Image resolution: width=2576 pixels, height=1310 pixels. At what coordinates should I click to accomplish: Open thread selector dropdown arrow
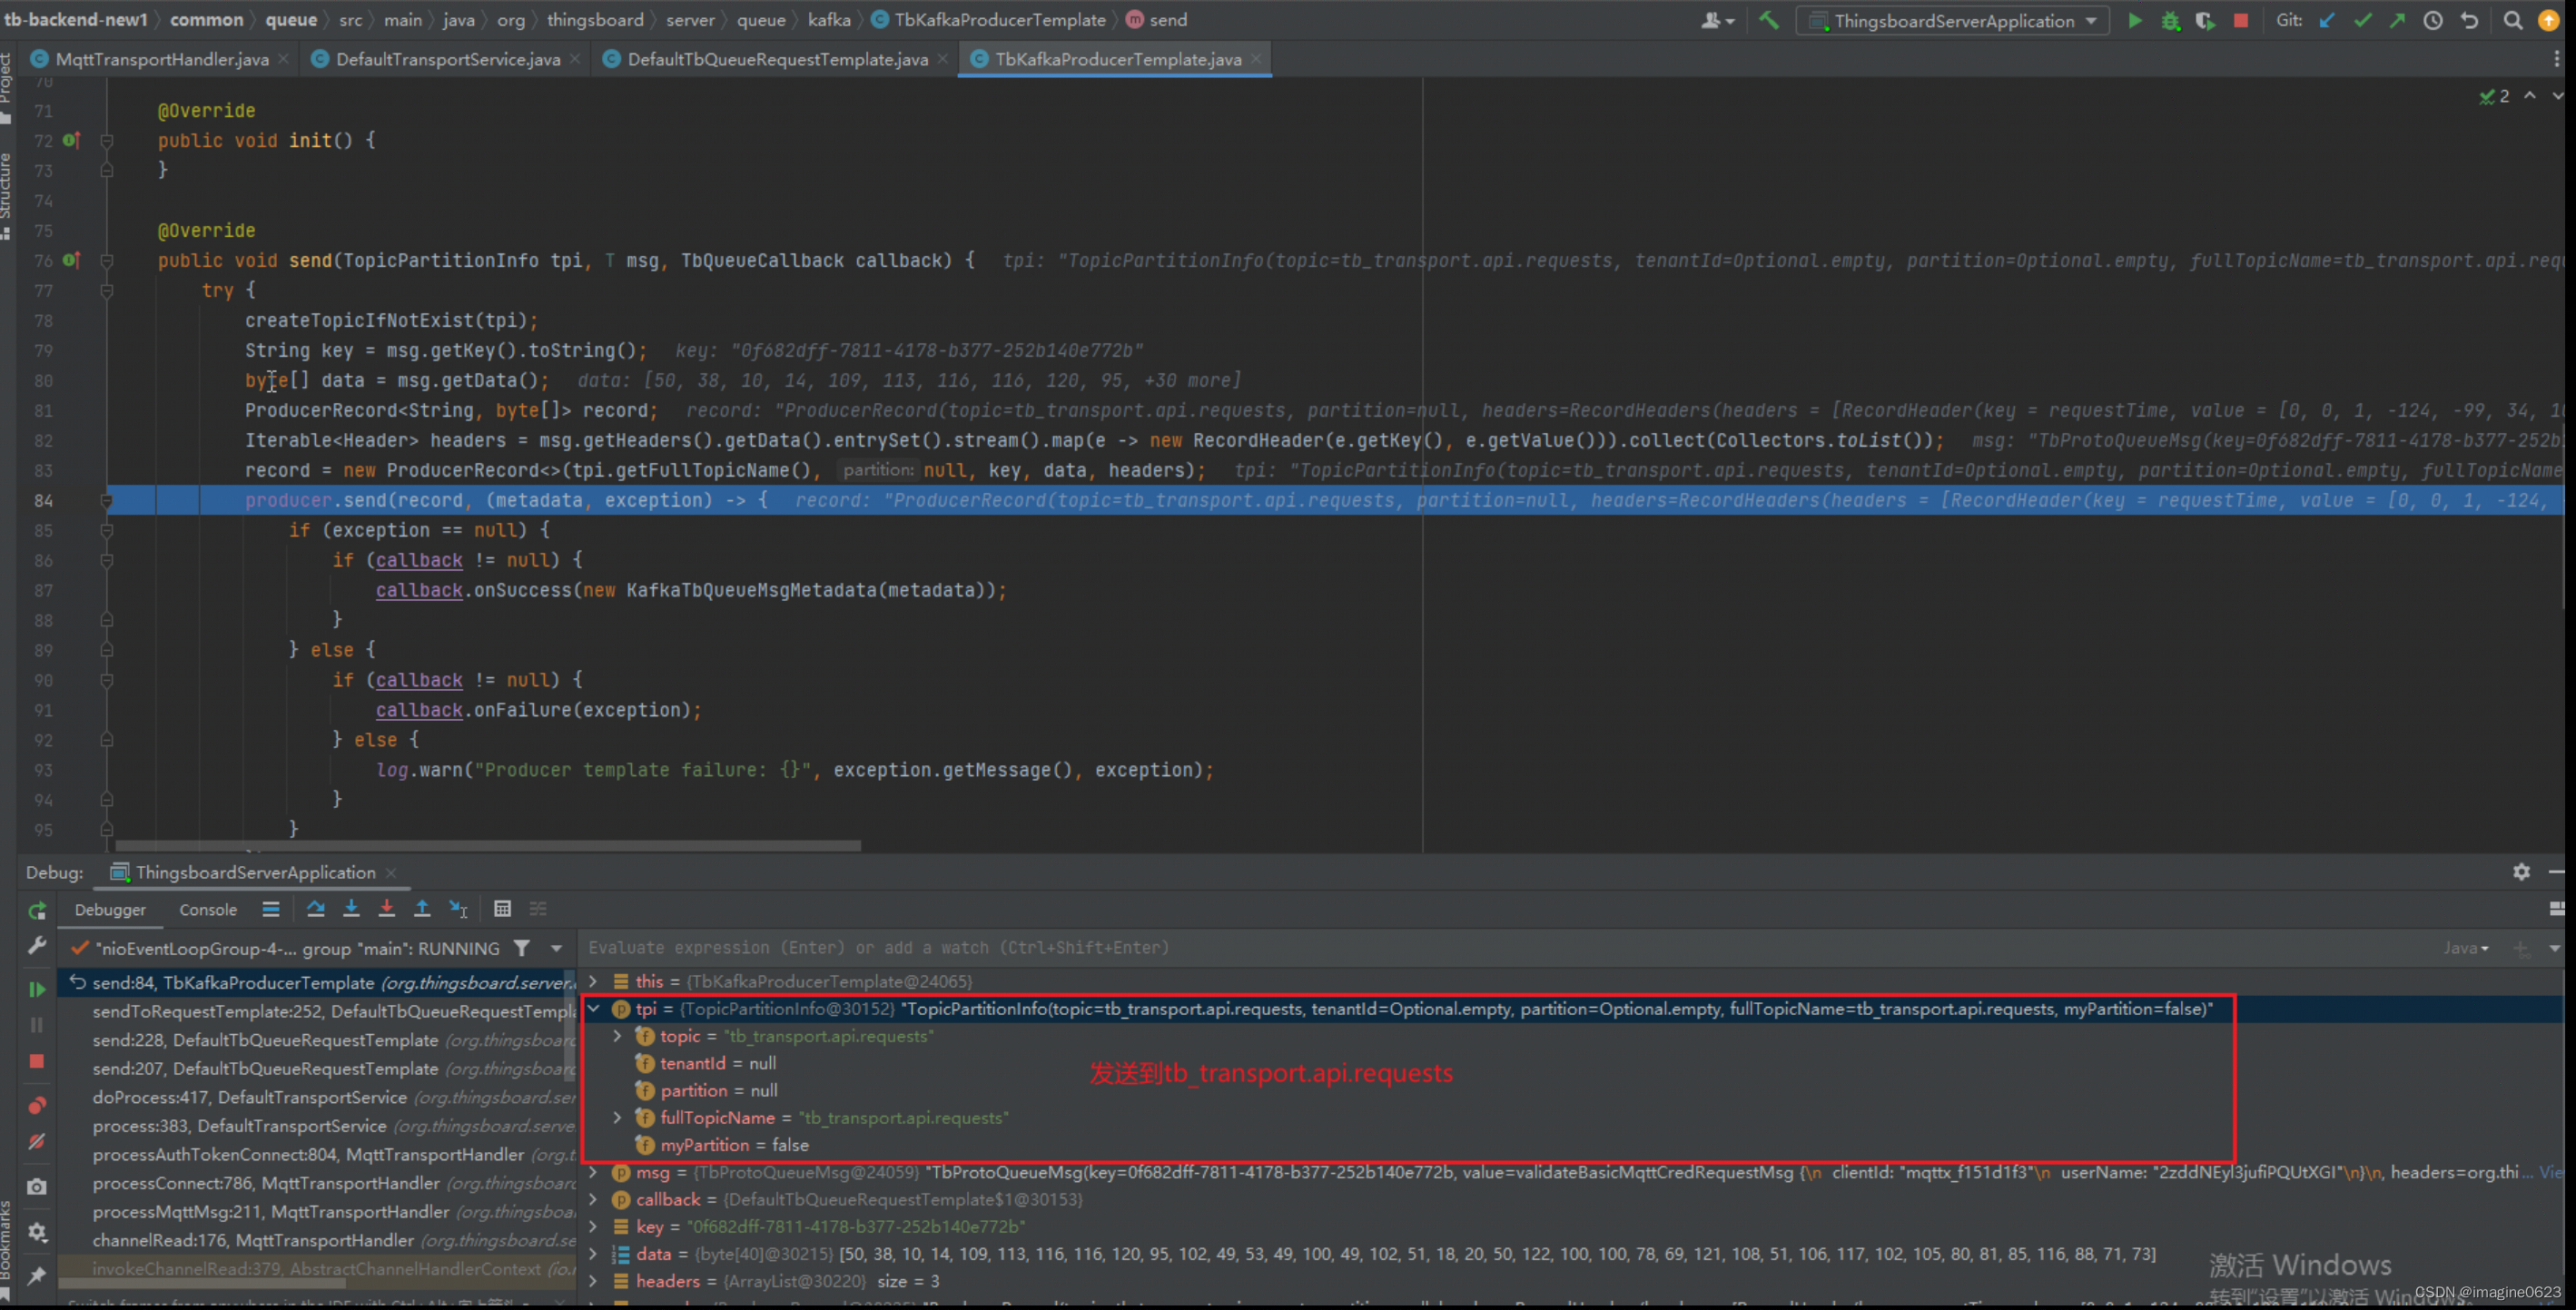[556, 948]
